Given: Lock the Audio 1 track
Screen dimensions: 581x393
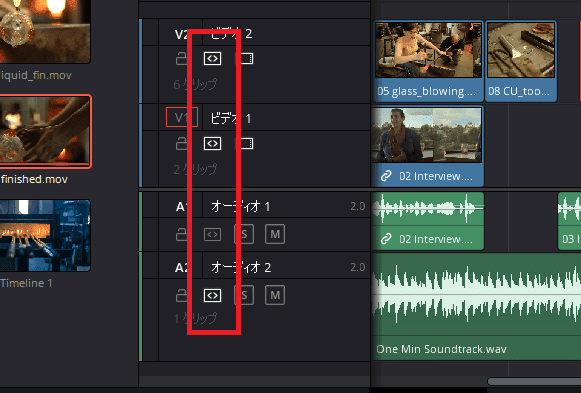Looking at the screenshot, I should pyautogui.click(x=181, y=234).
